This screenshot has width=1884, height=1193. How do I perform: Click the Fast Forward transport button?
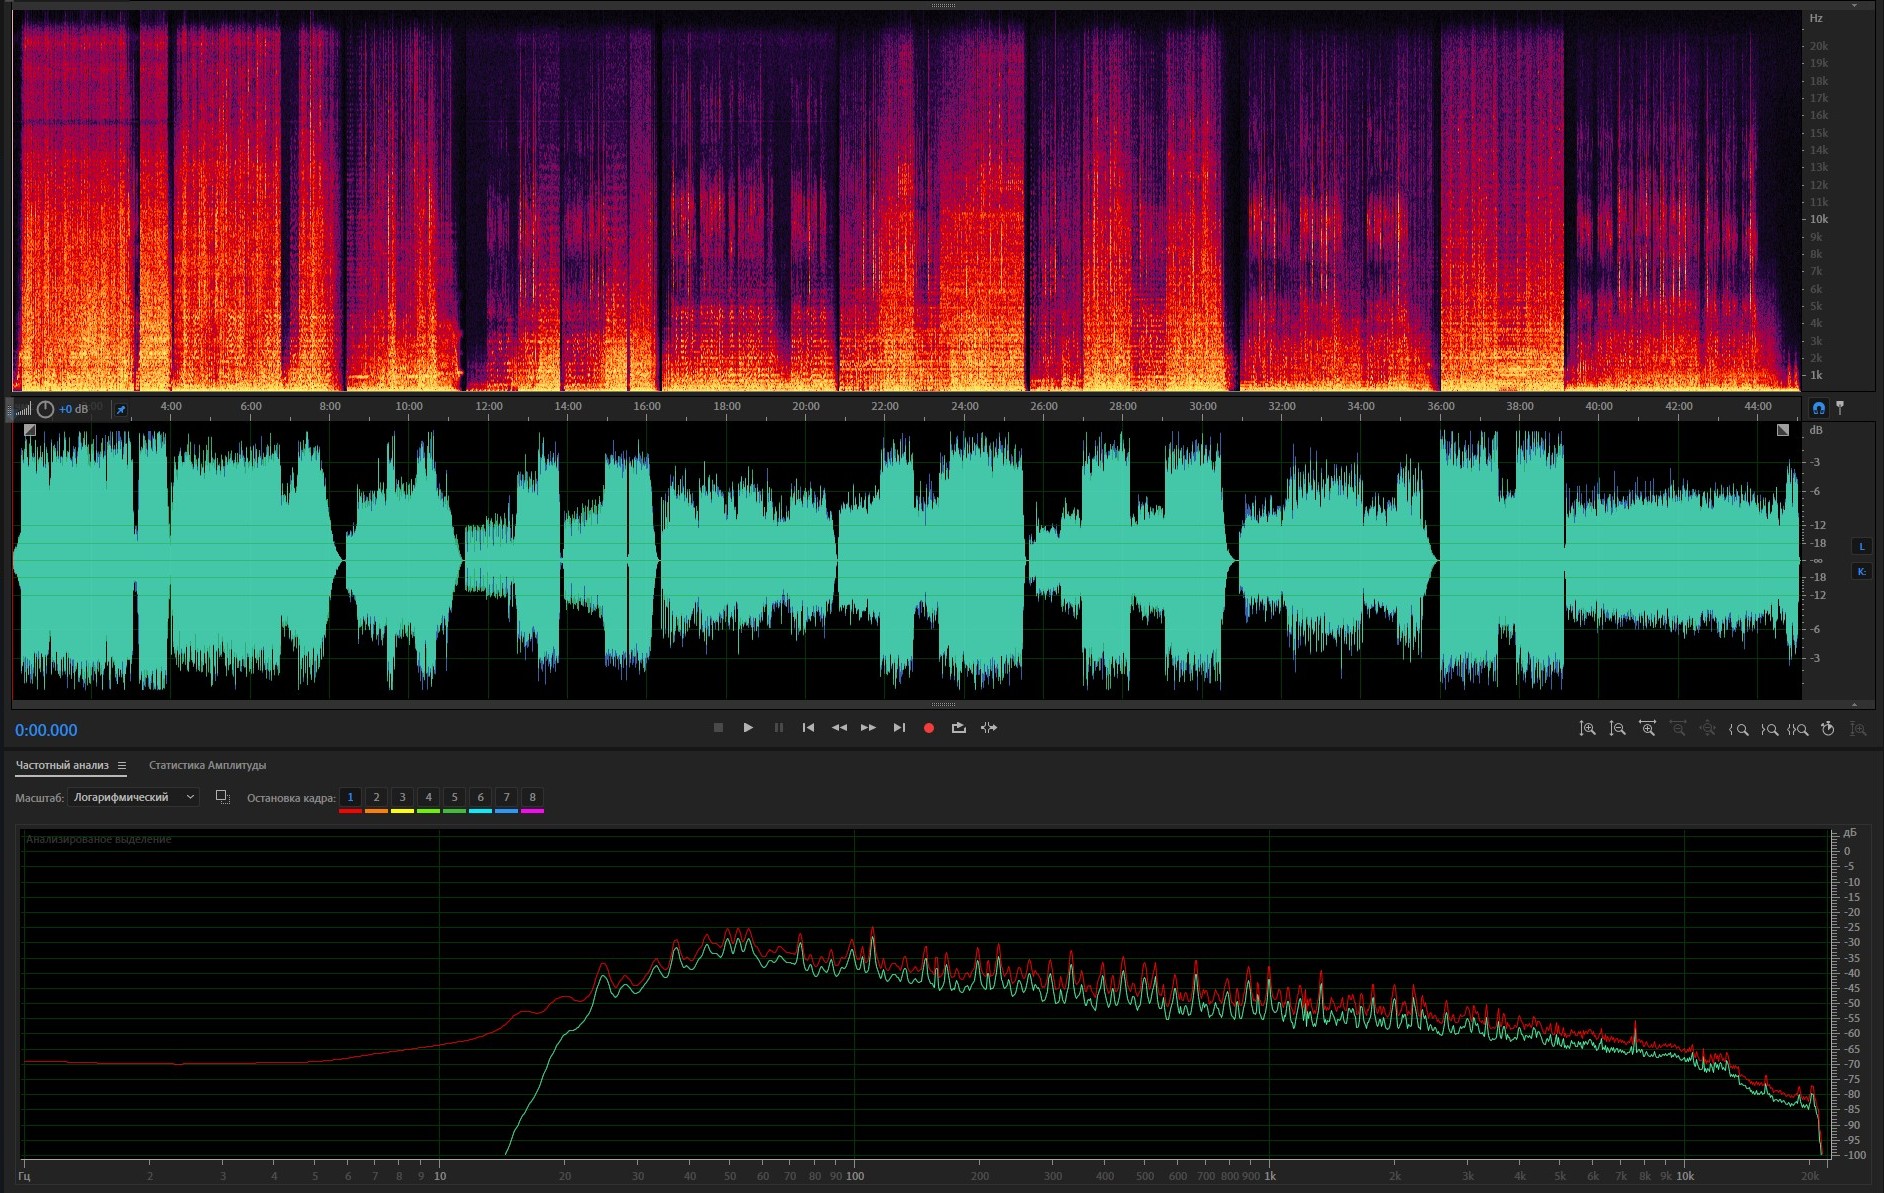[x=868, y=728]
